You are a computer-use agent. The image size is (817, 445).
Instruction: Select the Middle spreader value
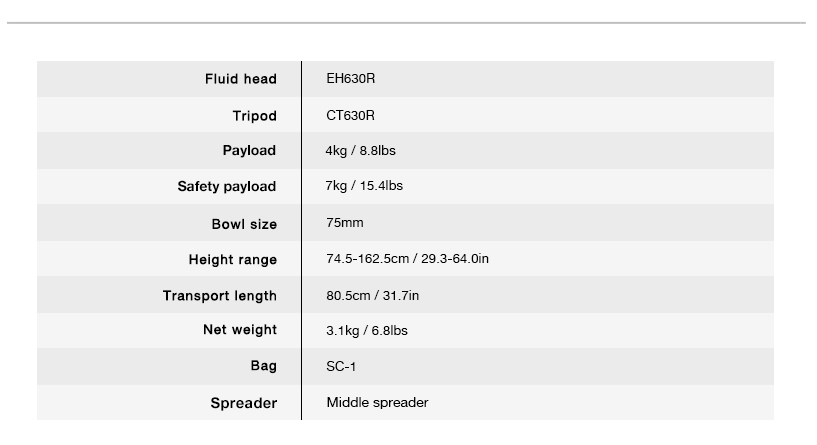(377, 402)
